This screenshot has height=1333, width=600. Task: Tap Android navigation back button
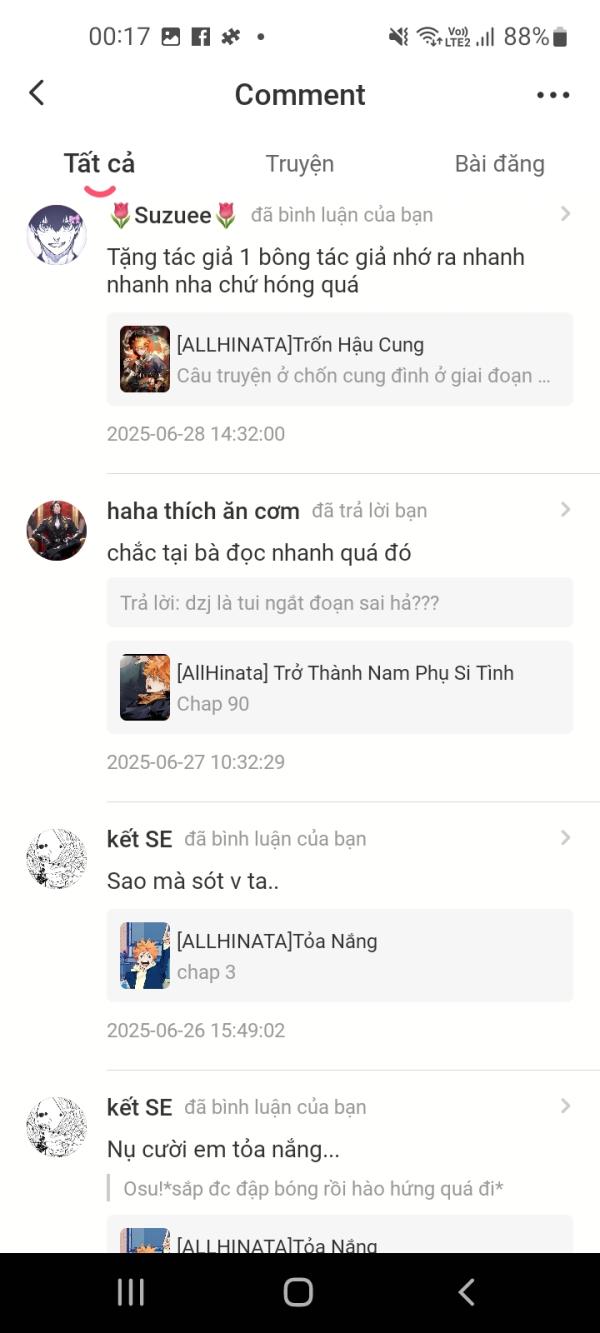pos(466,1292)
